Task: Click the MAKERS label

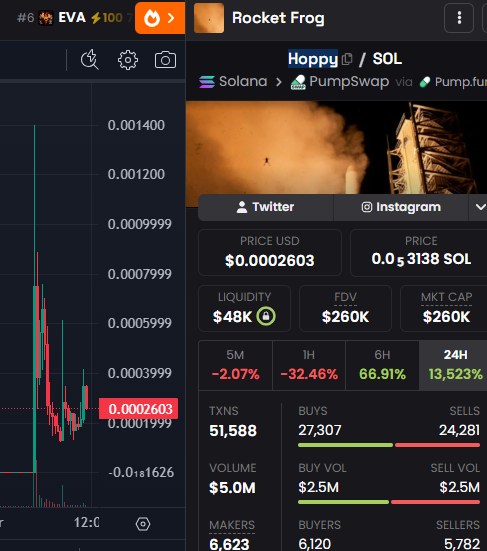Action: [x=232, y=525]
